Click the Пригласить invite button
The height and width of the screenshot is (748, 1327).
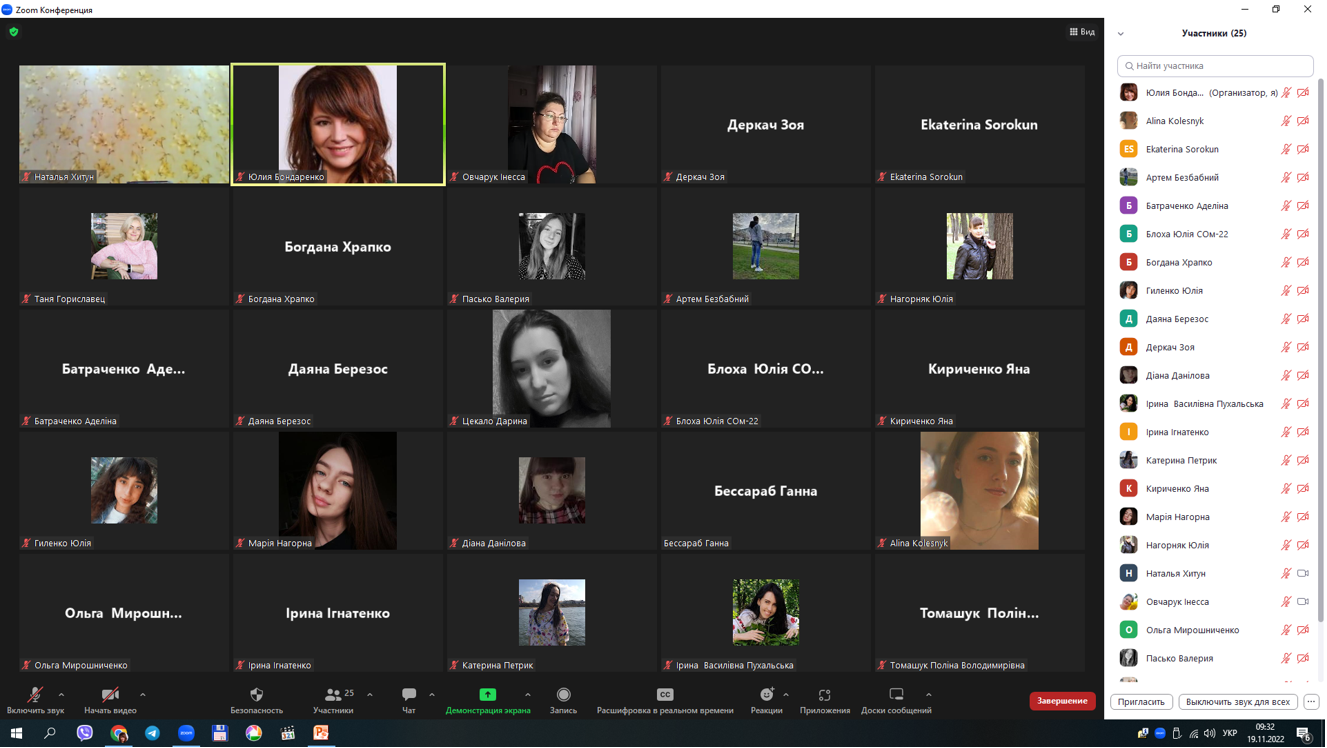click(x=1141, y=702)
